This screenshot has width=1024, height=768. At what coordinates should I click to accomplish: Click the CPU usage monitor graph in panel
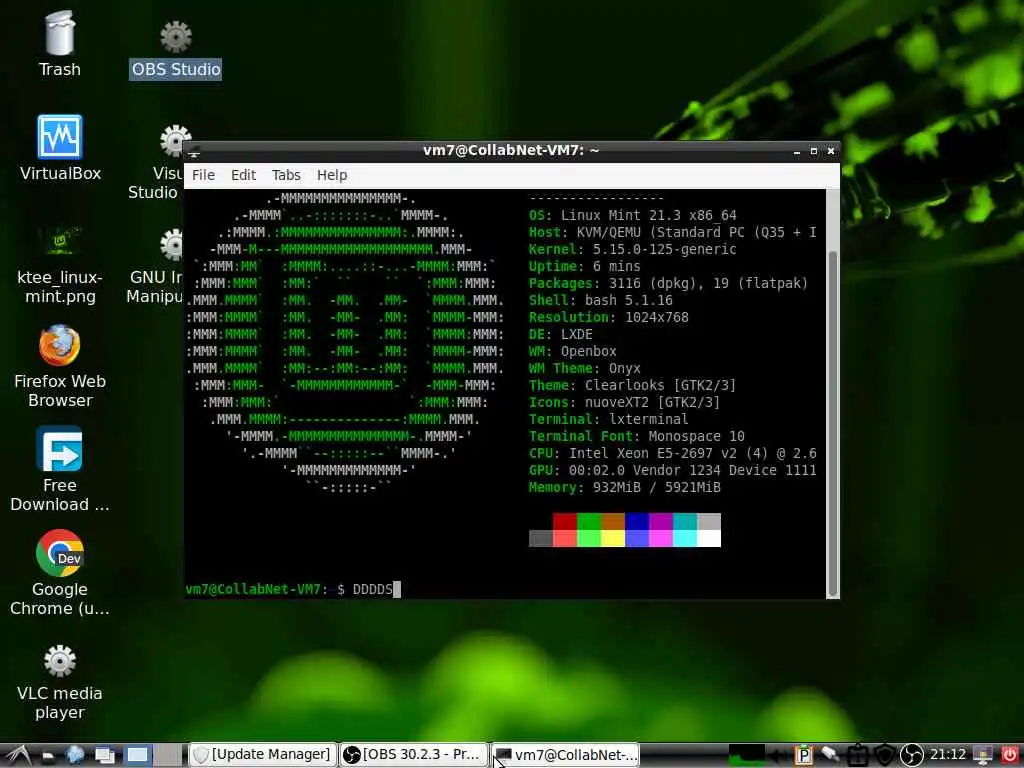click(x=746, y=755)
